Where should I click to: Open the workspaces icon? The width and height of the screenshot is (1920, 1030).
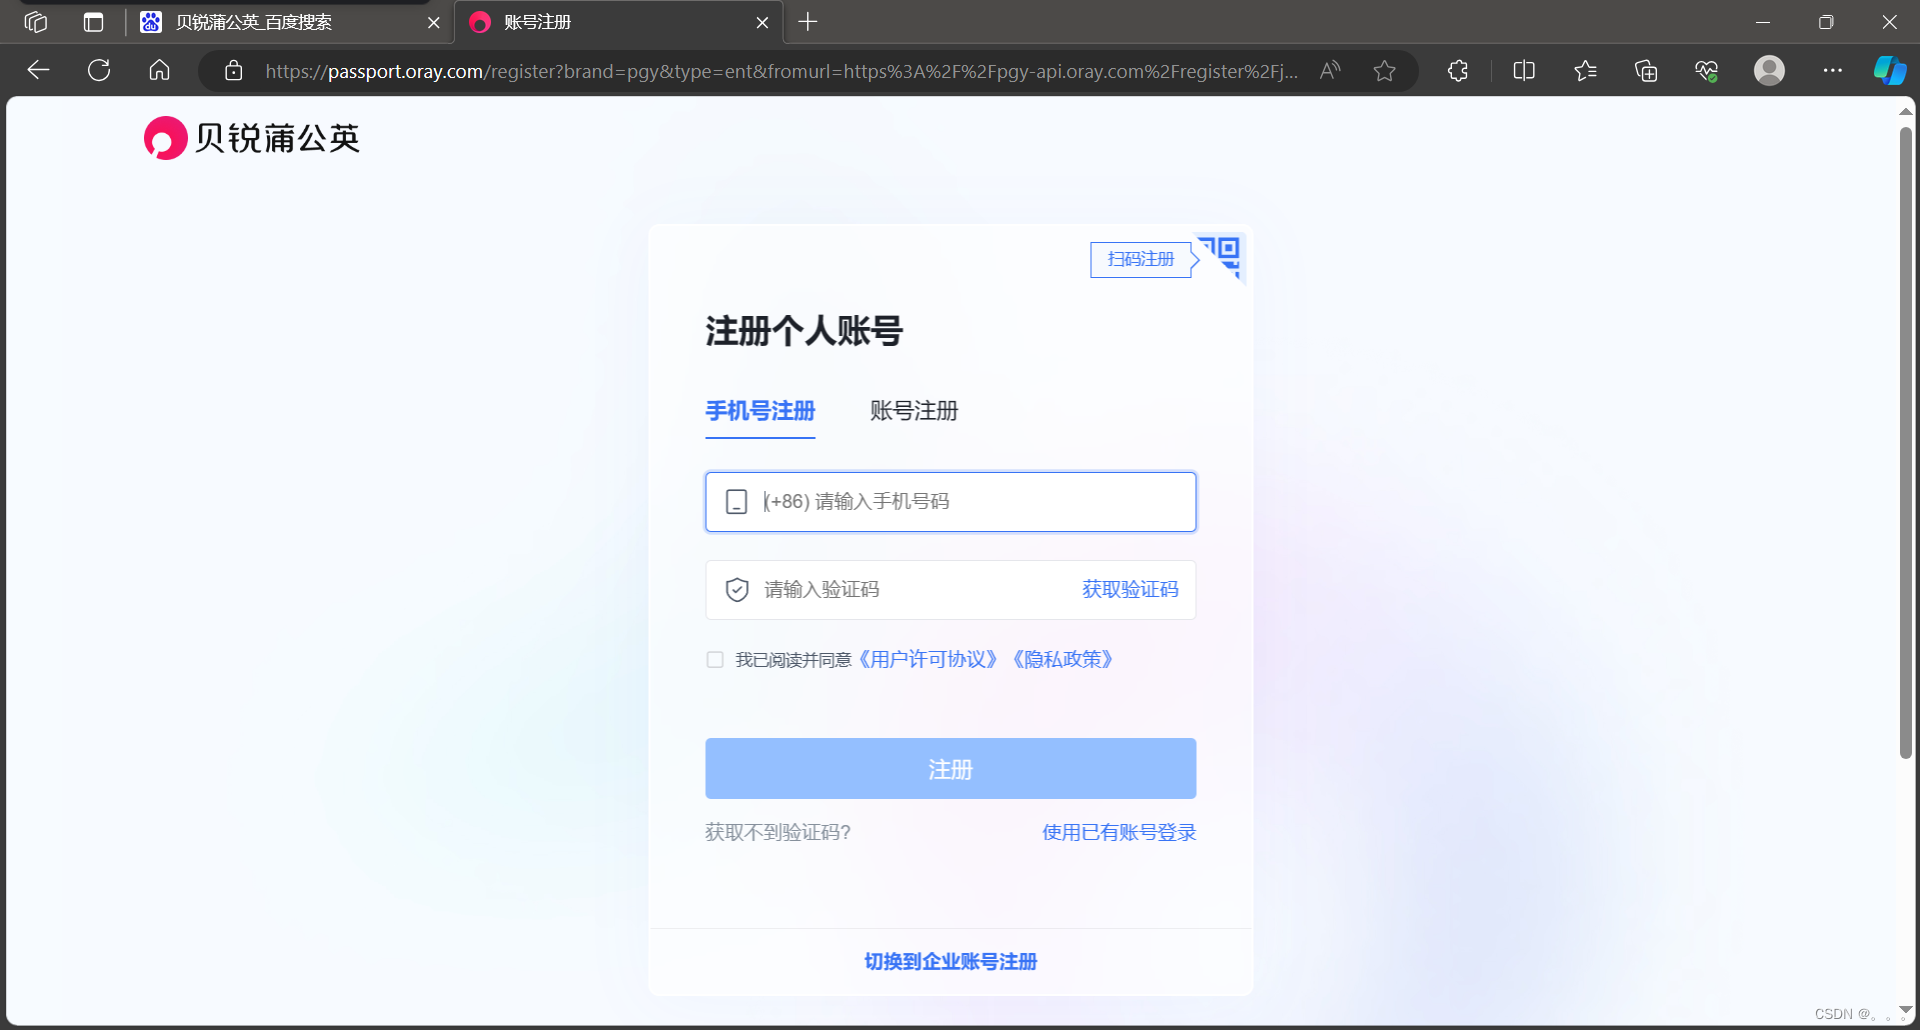point(36,22)
